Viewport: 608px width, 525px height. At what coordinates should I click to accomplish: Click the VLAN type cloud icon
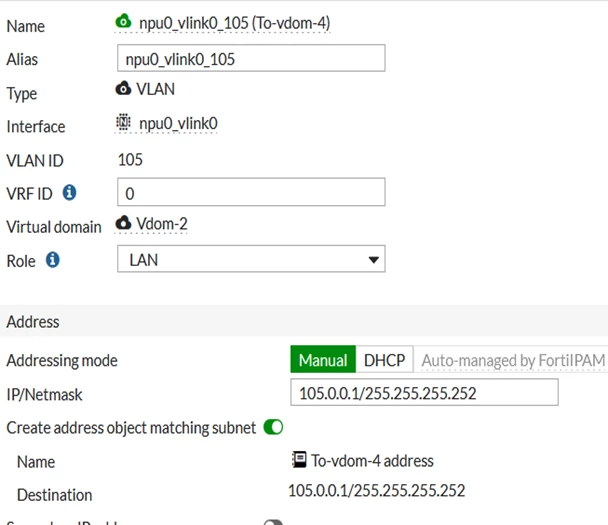(123, 88)
